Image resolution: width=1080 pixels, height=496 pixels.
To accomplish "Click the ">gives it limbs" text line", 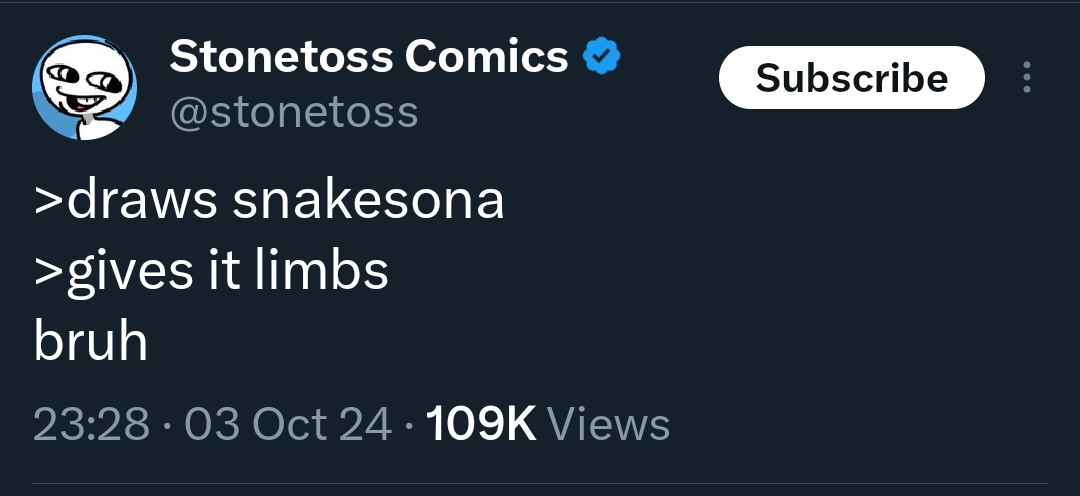I will click(211, 271).
